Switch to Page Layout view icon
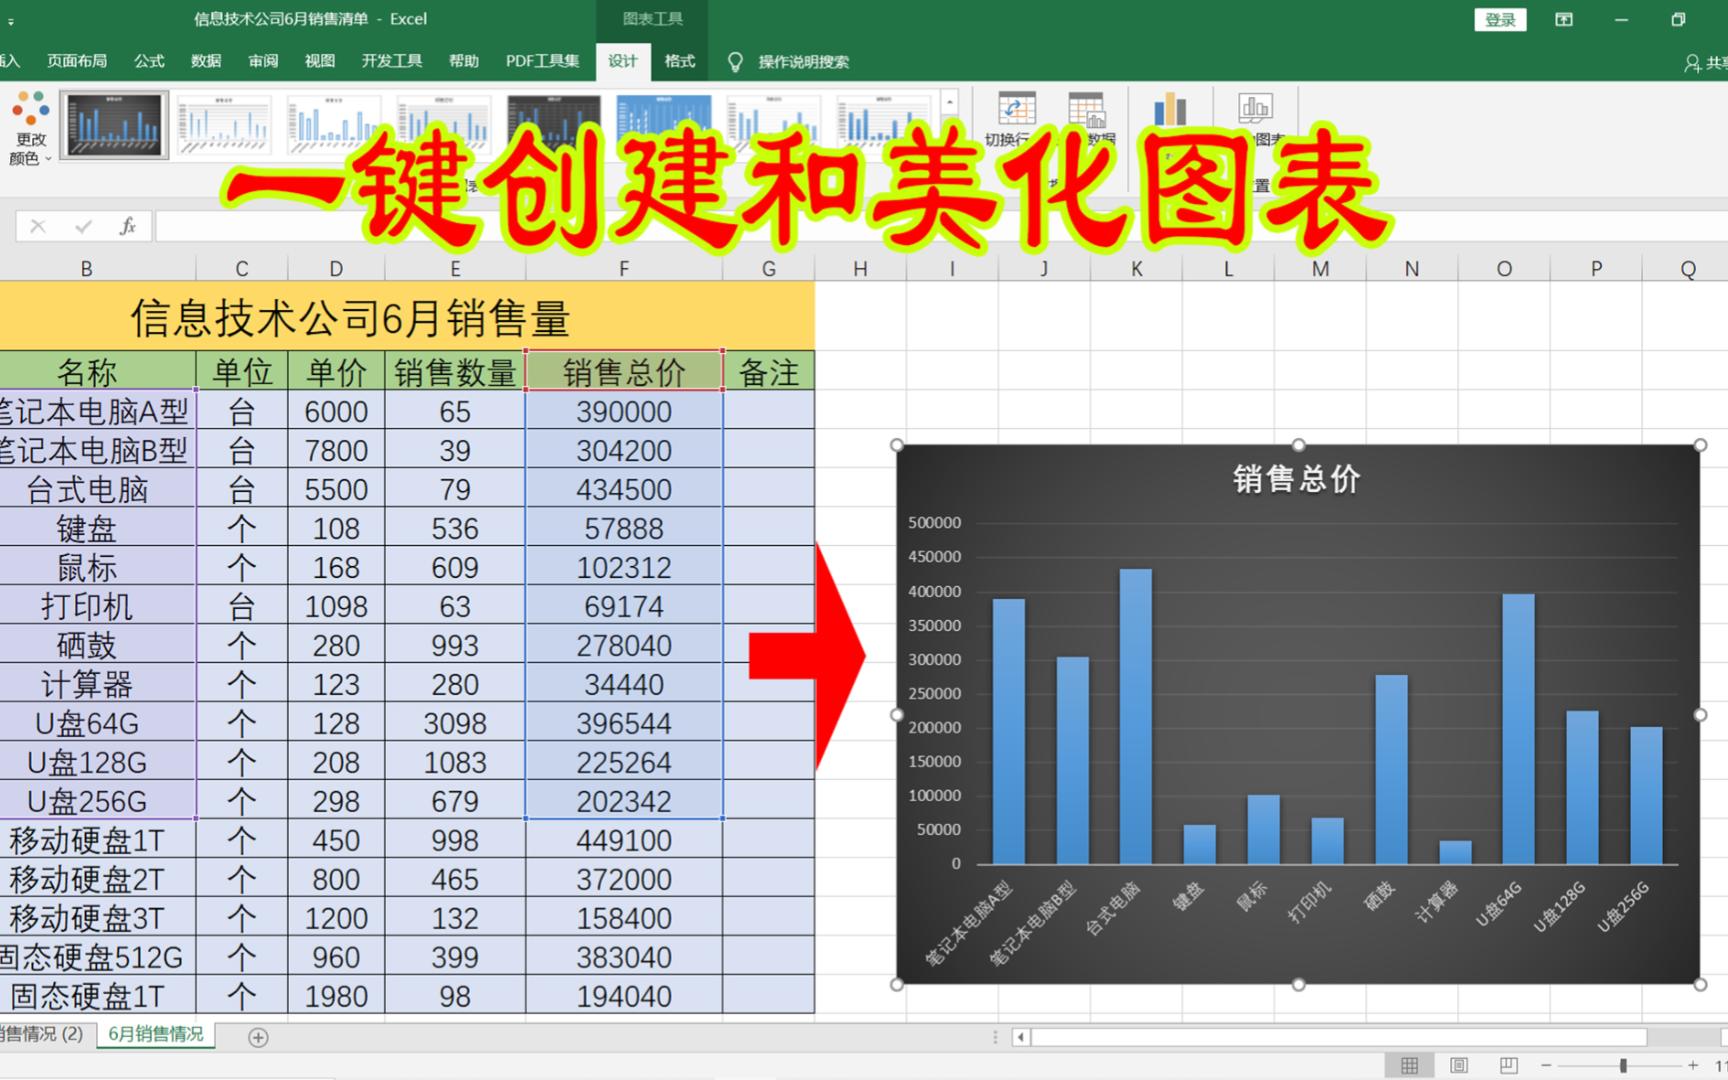 click(x=1459, y=1066)
